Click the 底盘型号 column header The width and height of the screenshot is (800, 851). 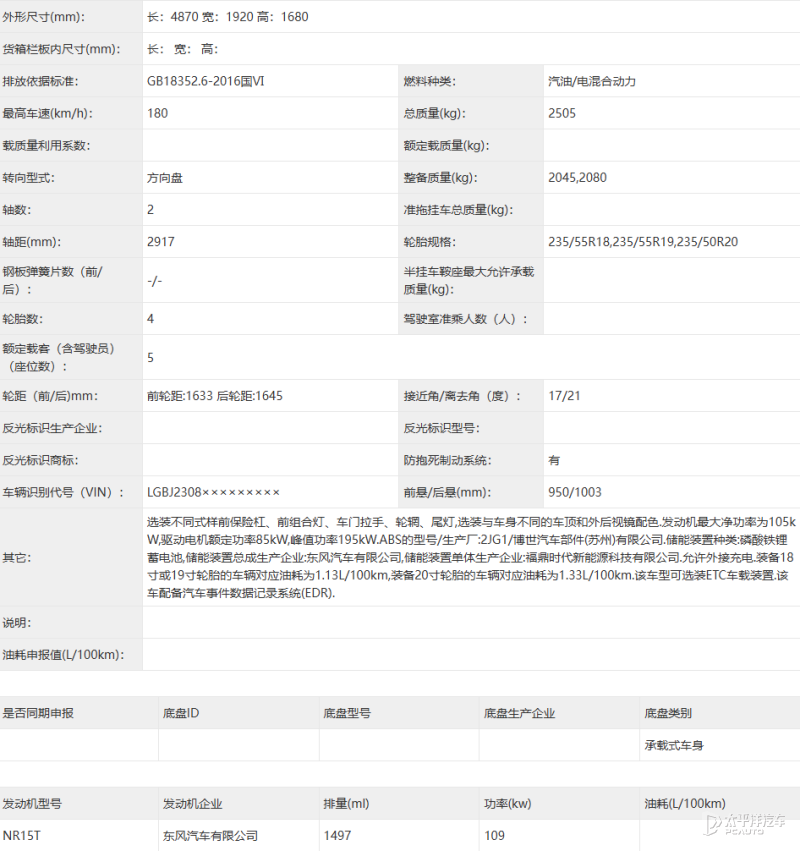pyautogui.click(x=347, y=713)
